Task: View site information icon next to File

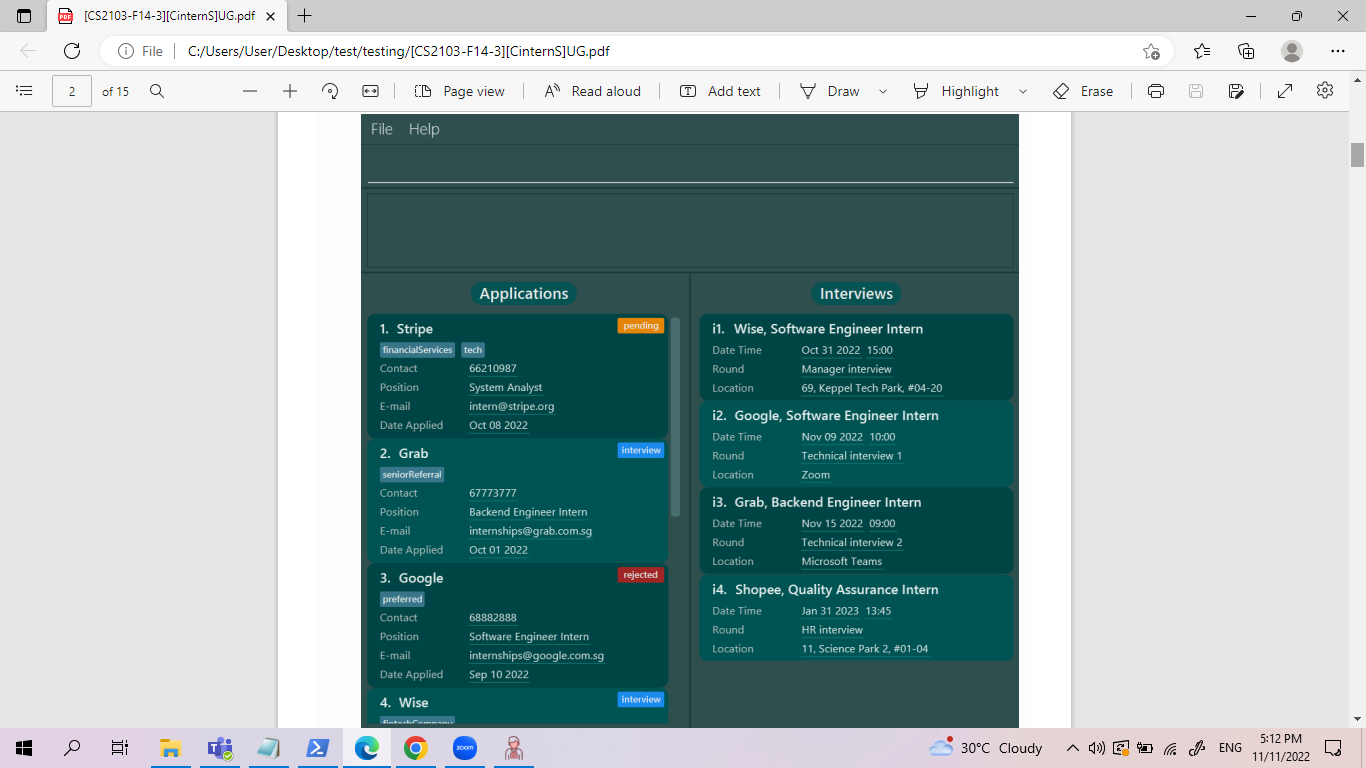Action: pyautogui.click(x=126, y=51)
